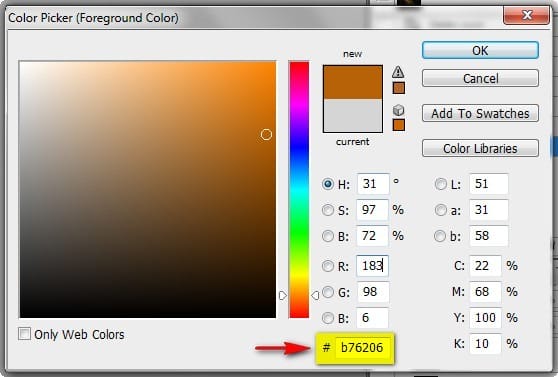
Task: Click the G green field showing 98
Action: tap(373, 292)
